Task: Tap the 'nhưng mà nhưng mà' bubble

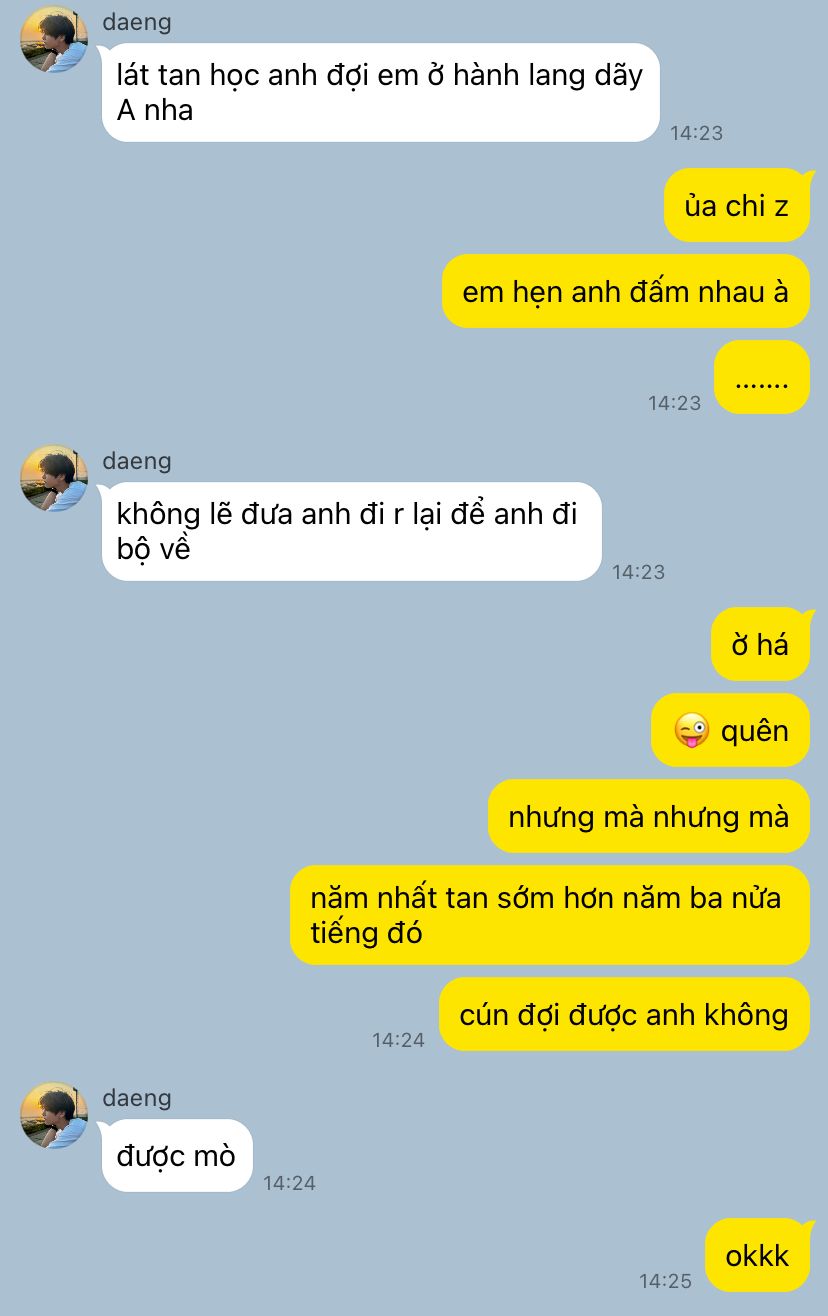Action: [x=649, y=816]
